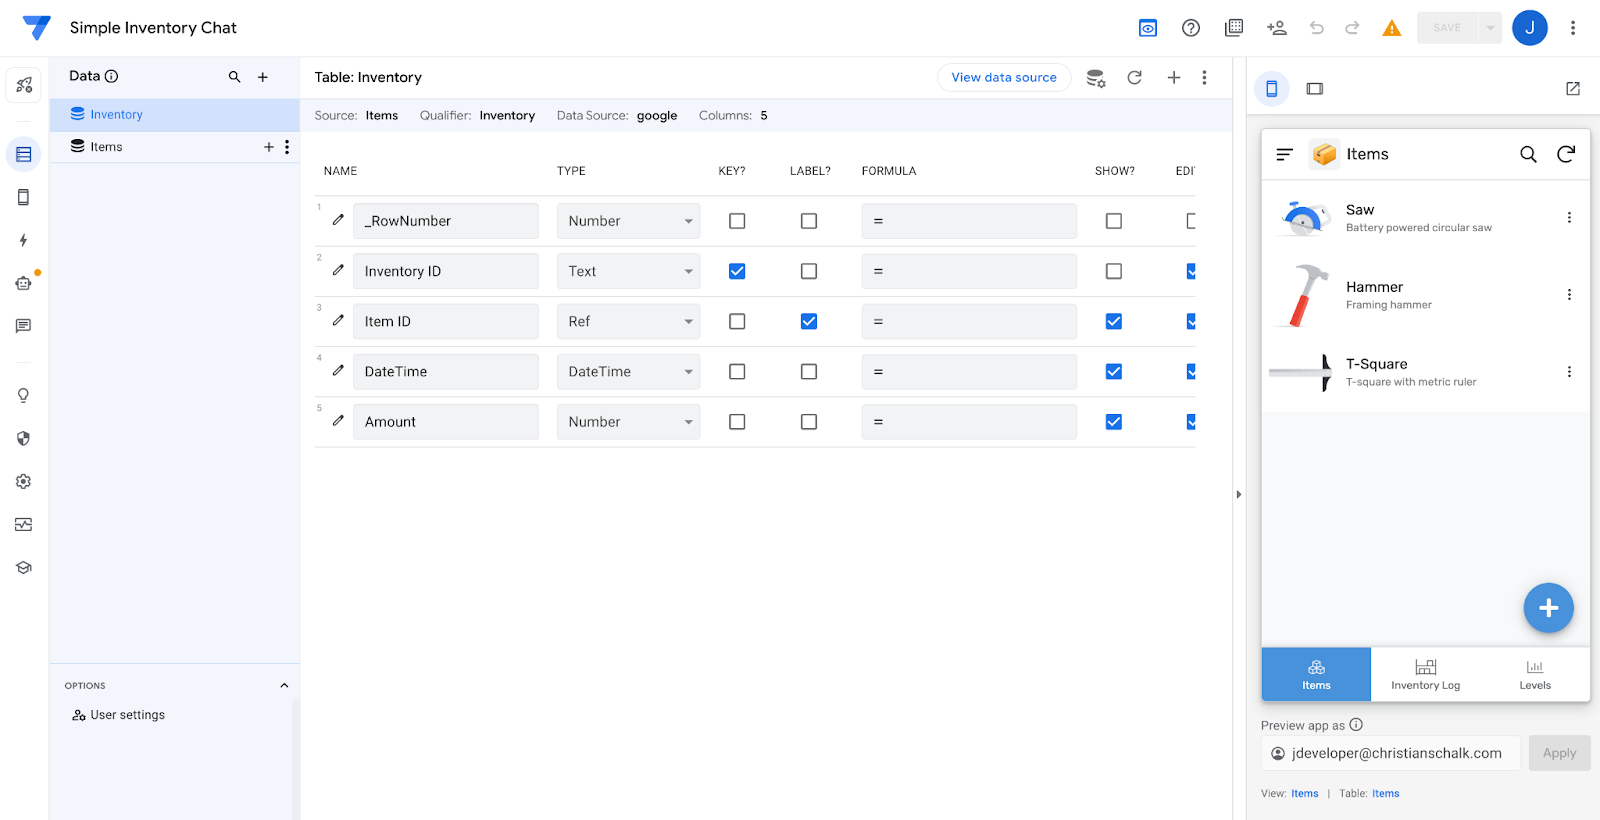Open the share app add-user icon

(x=1276, y=28)
